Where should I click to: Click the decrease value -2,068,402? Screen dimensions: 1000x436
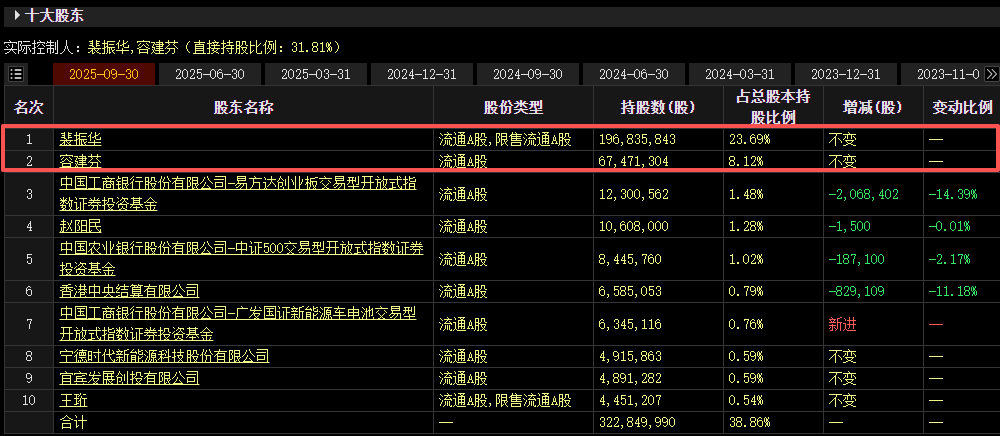pyautogui.click(x=864, y=194)
